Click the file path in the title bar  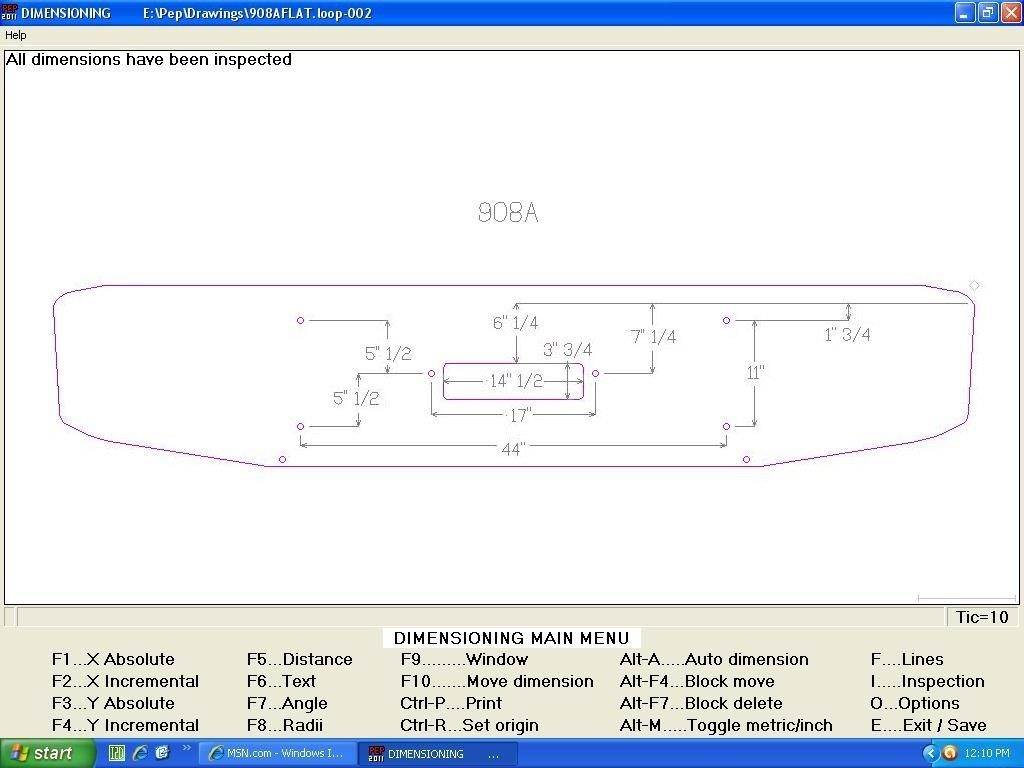[257, 13]
